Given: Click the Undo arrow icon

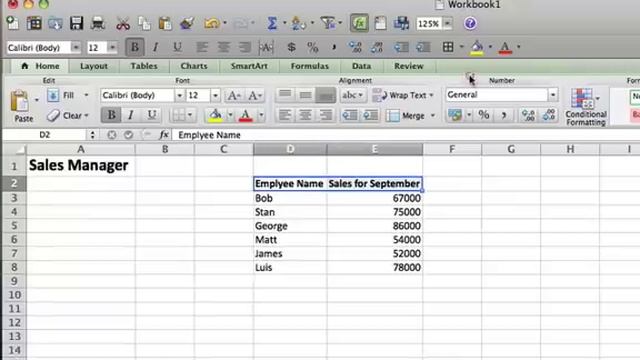Looking at the screenshot, I should tap(211, 23).
